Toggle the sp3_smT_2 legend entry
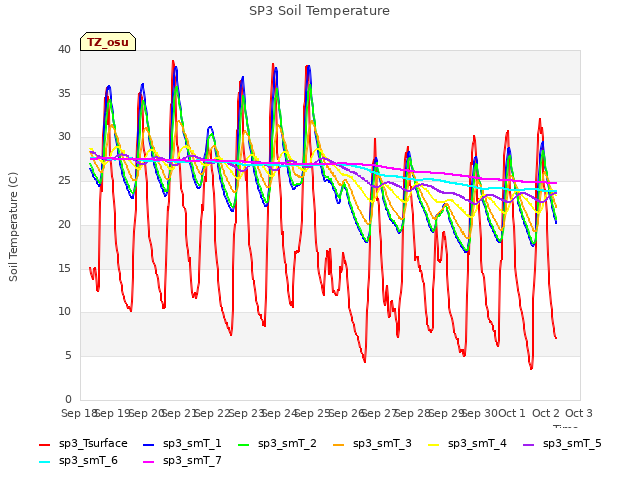Image resolution: width=640 pixels, height=480 pixels. tap(277, 444)
